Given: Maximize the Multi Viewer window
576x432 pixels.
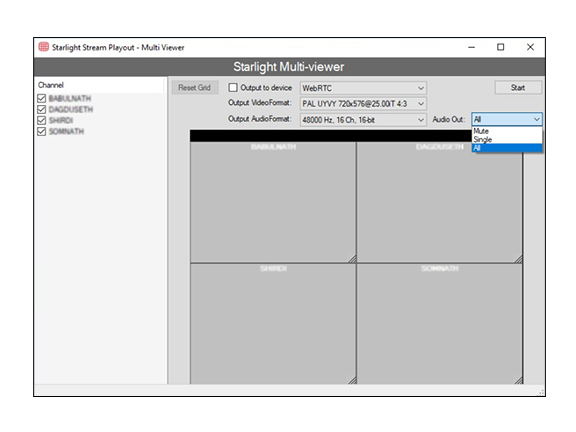Looking at the screenshot, I should [x=500, y=47].
